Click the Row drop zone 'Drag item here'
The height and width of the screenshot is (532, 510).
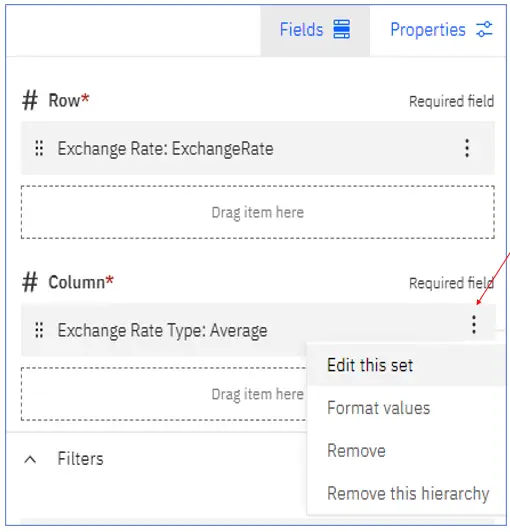[258, 212]
